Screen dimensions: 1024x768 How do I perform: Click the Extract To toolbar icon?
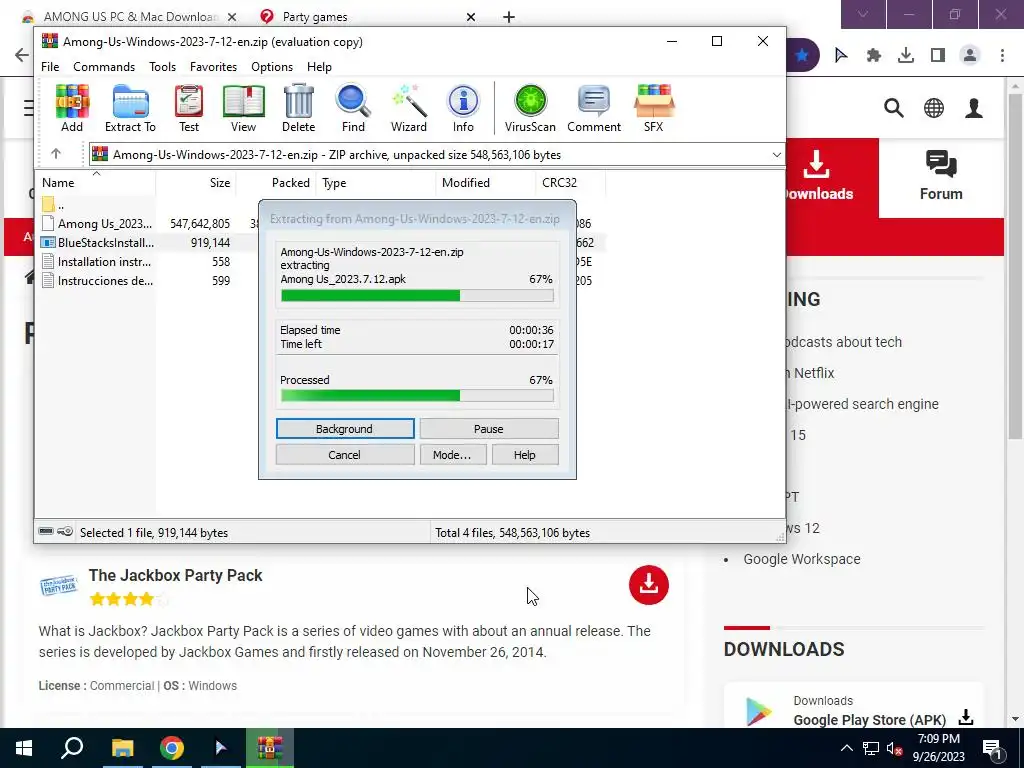coord(131,108)
